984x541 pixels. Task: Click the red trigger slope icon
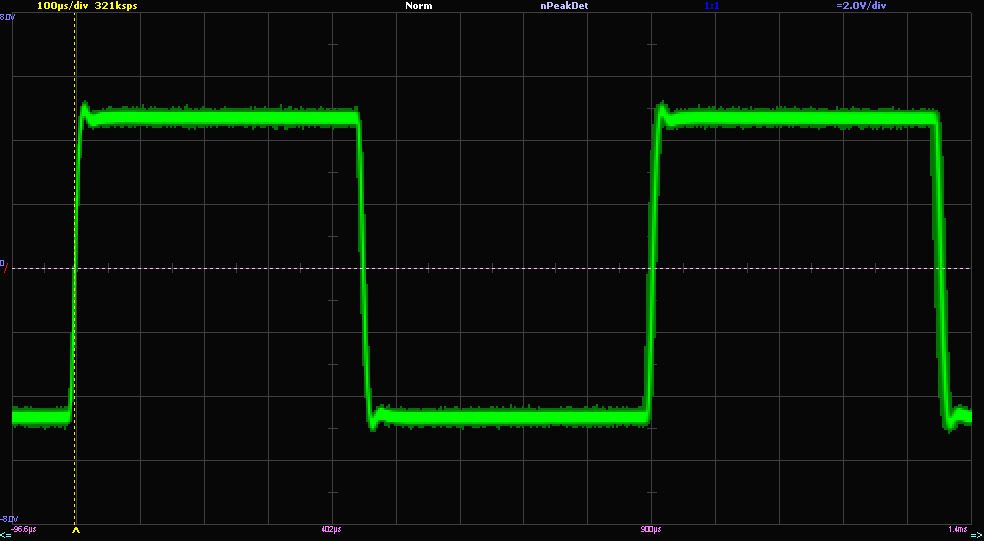[x=5, y=271]
